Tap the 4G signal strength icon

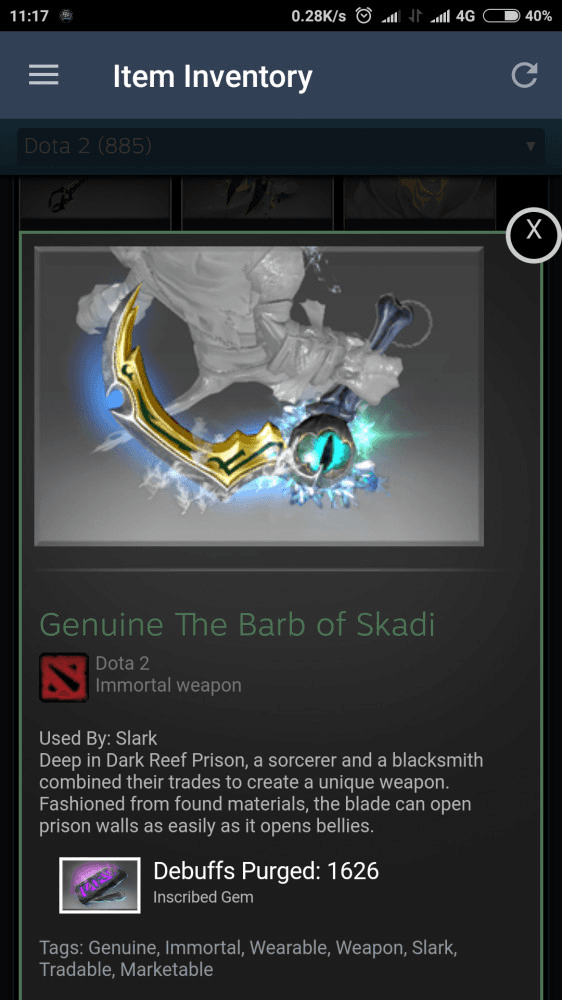click(452, 16)
